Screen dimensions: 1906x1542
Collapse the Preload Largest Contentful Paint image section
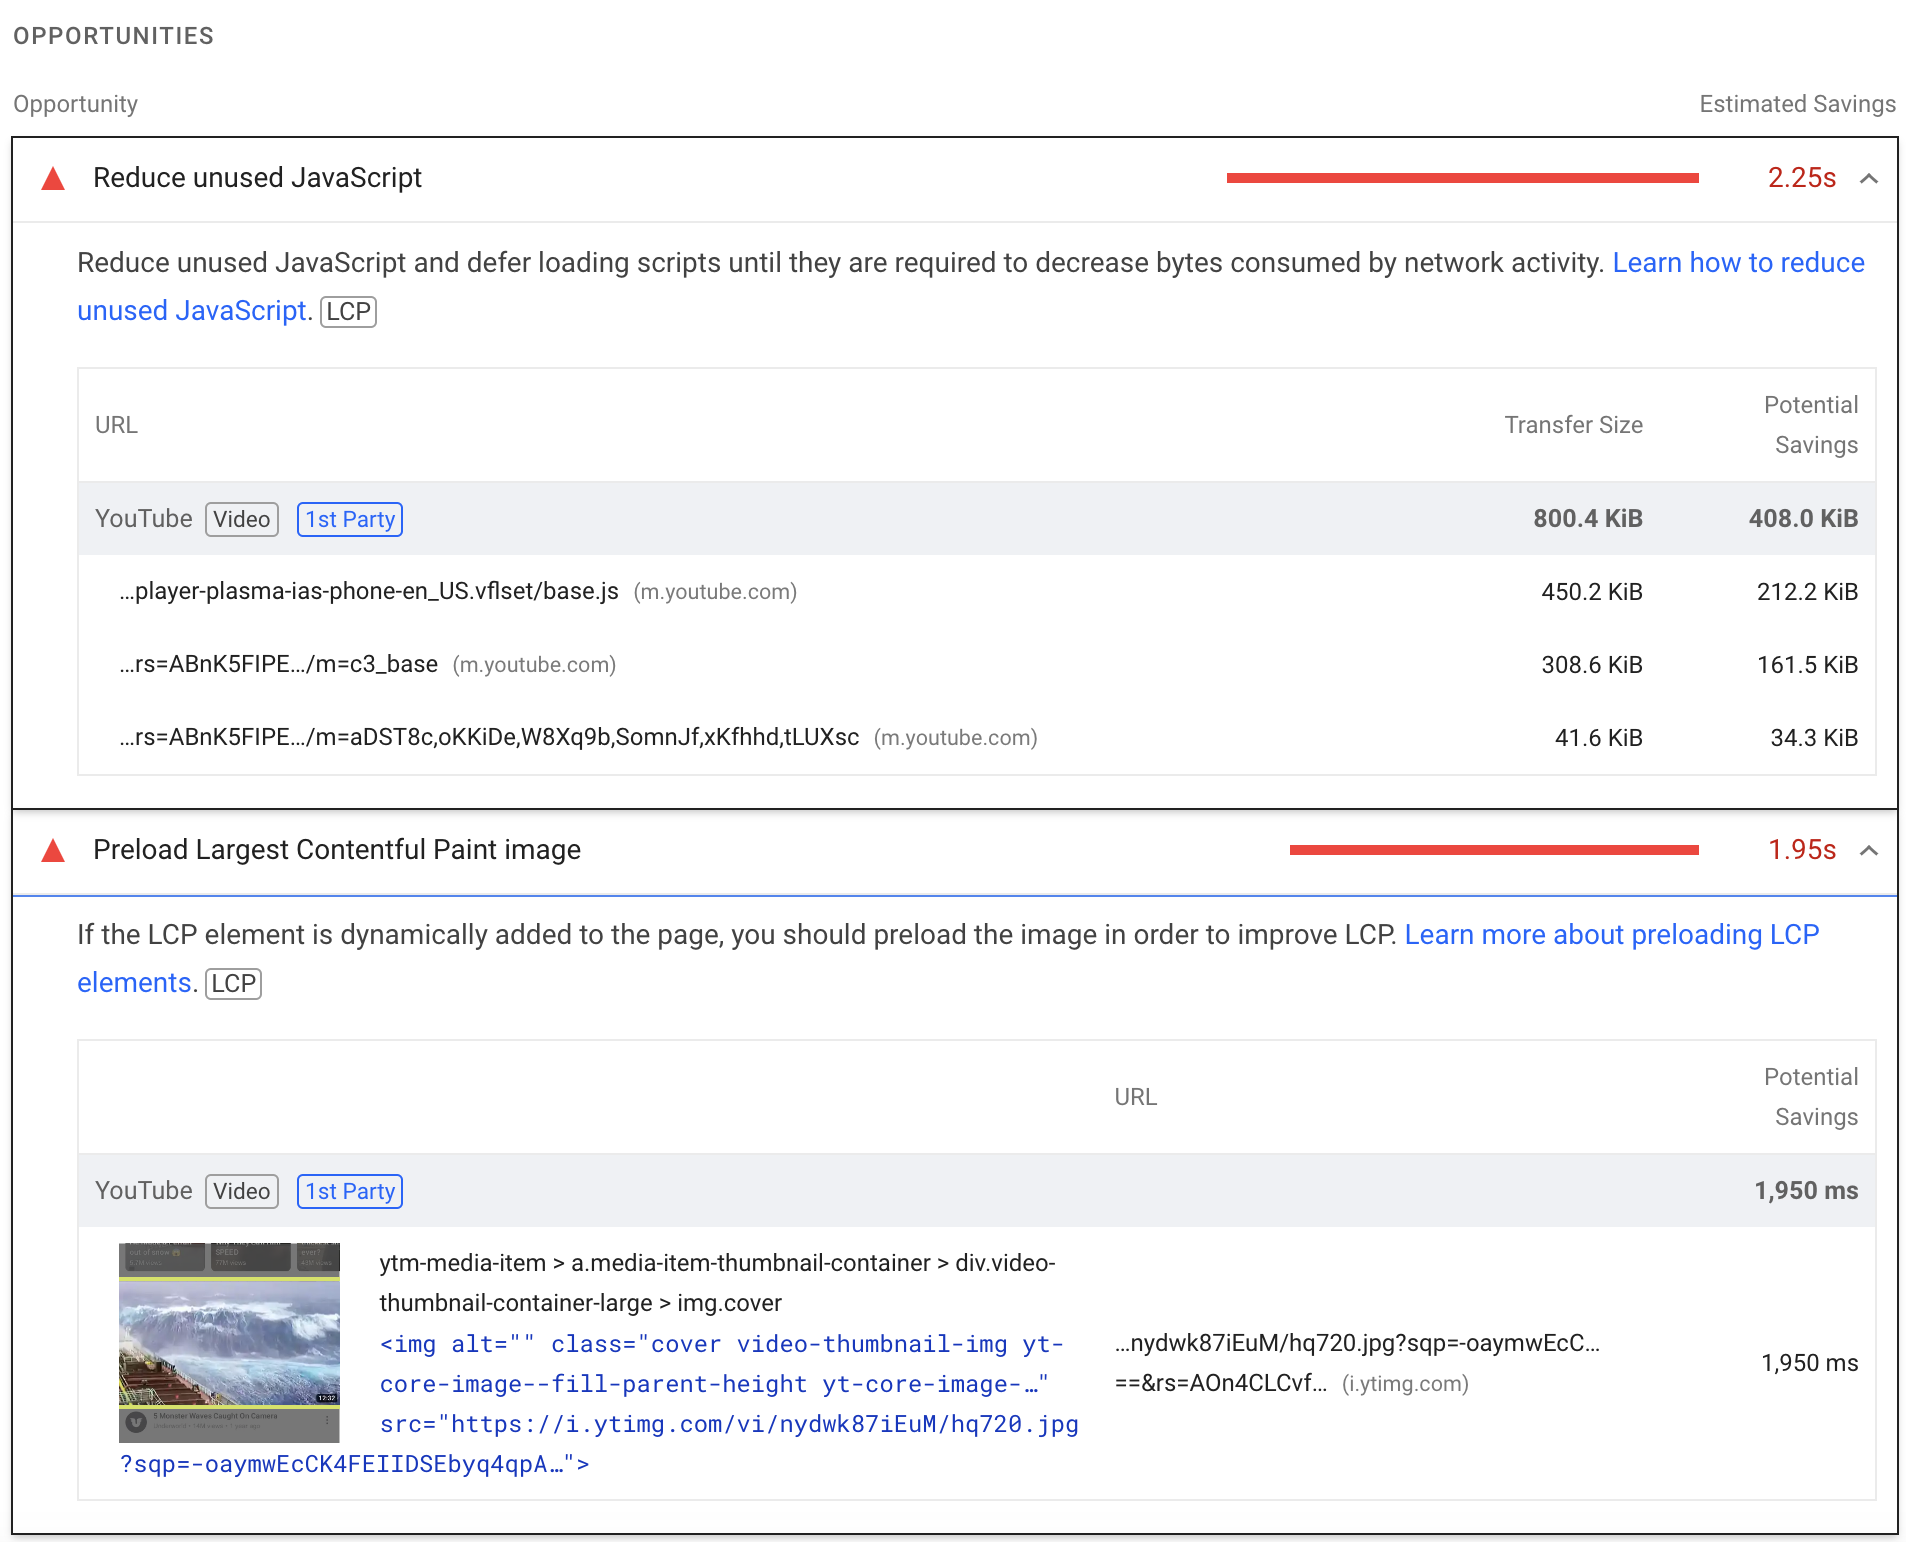click(1869, 851)
